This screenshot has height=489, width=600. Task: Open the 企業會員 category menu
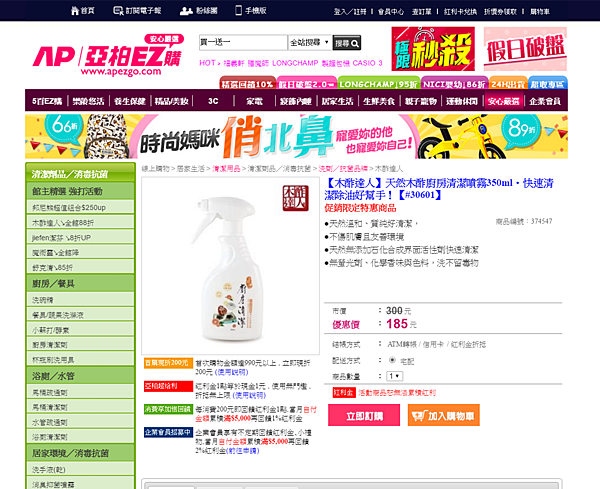click(x=545, y=101)
